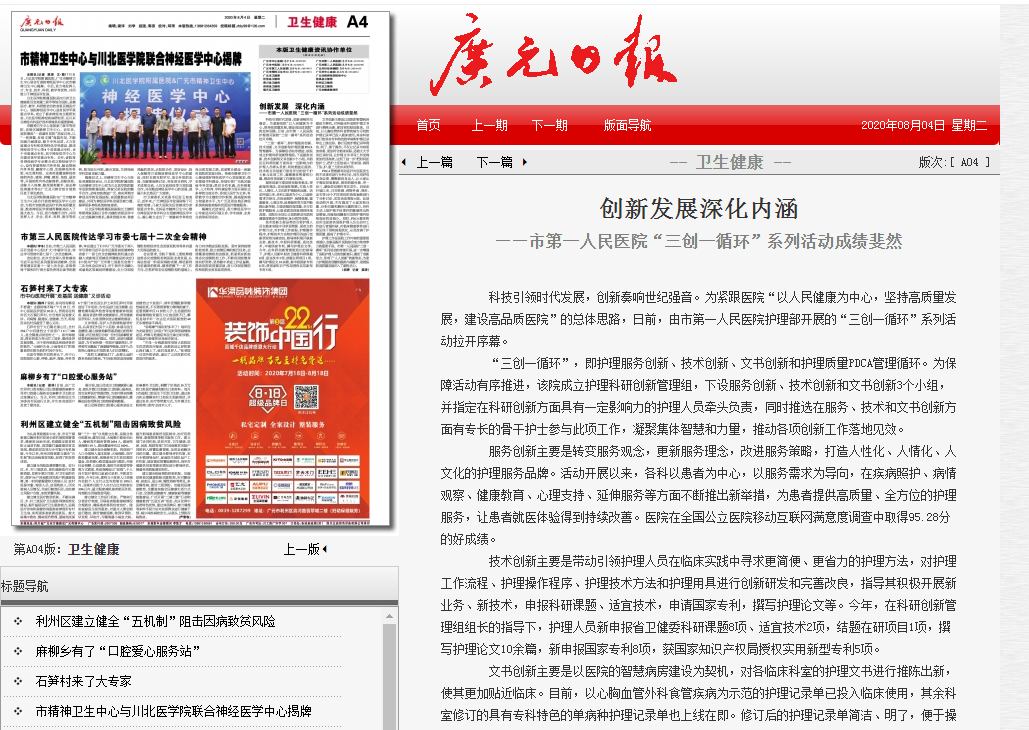Go to next article 下一篇
Screen dimensions: 1029x730
pos(494,162)
